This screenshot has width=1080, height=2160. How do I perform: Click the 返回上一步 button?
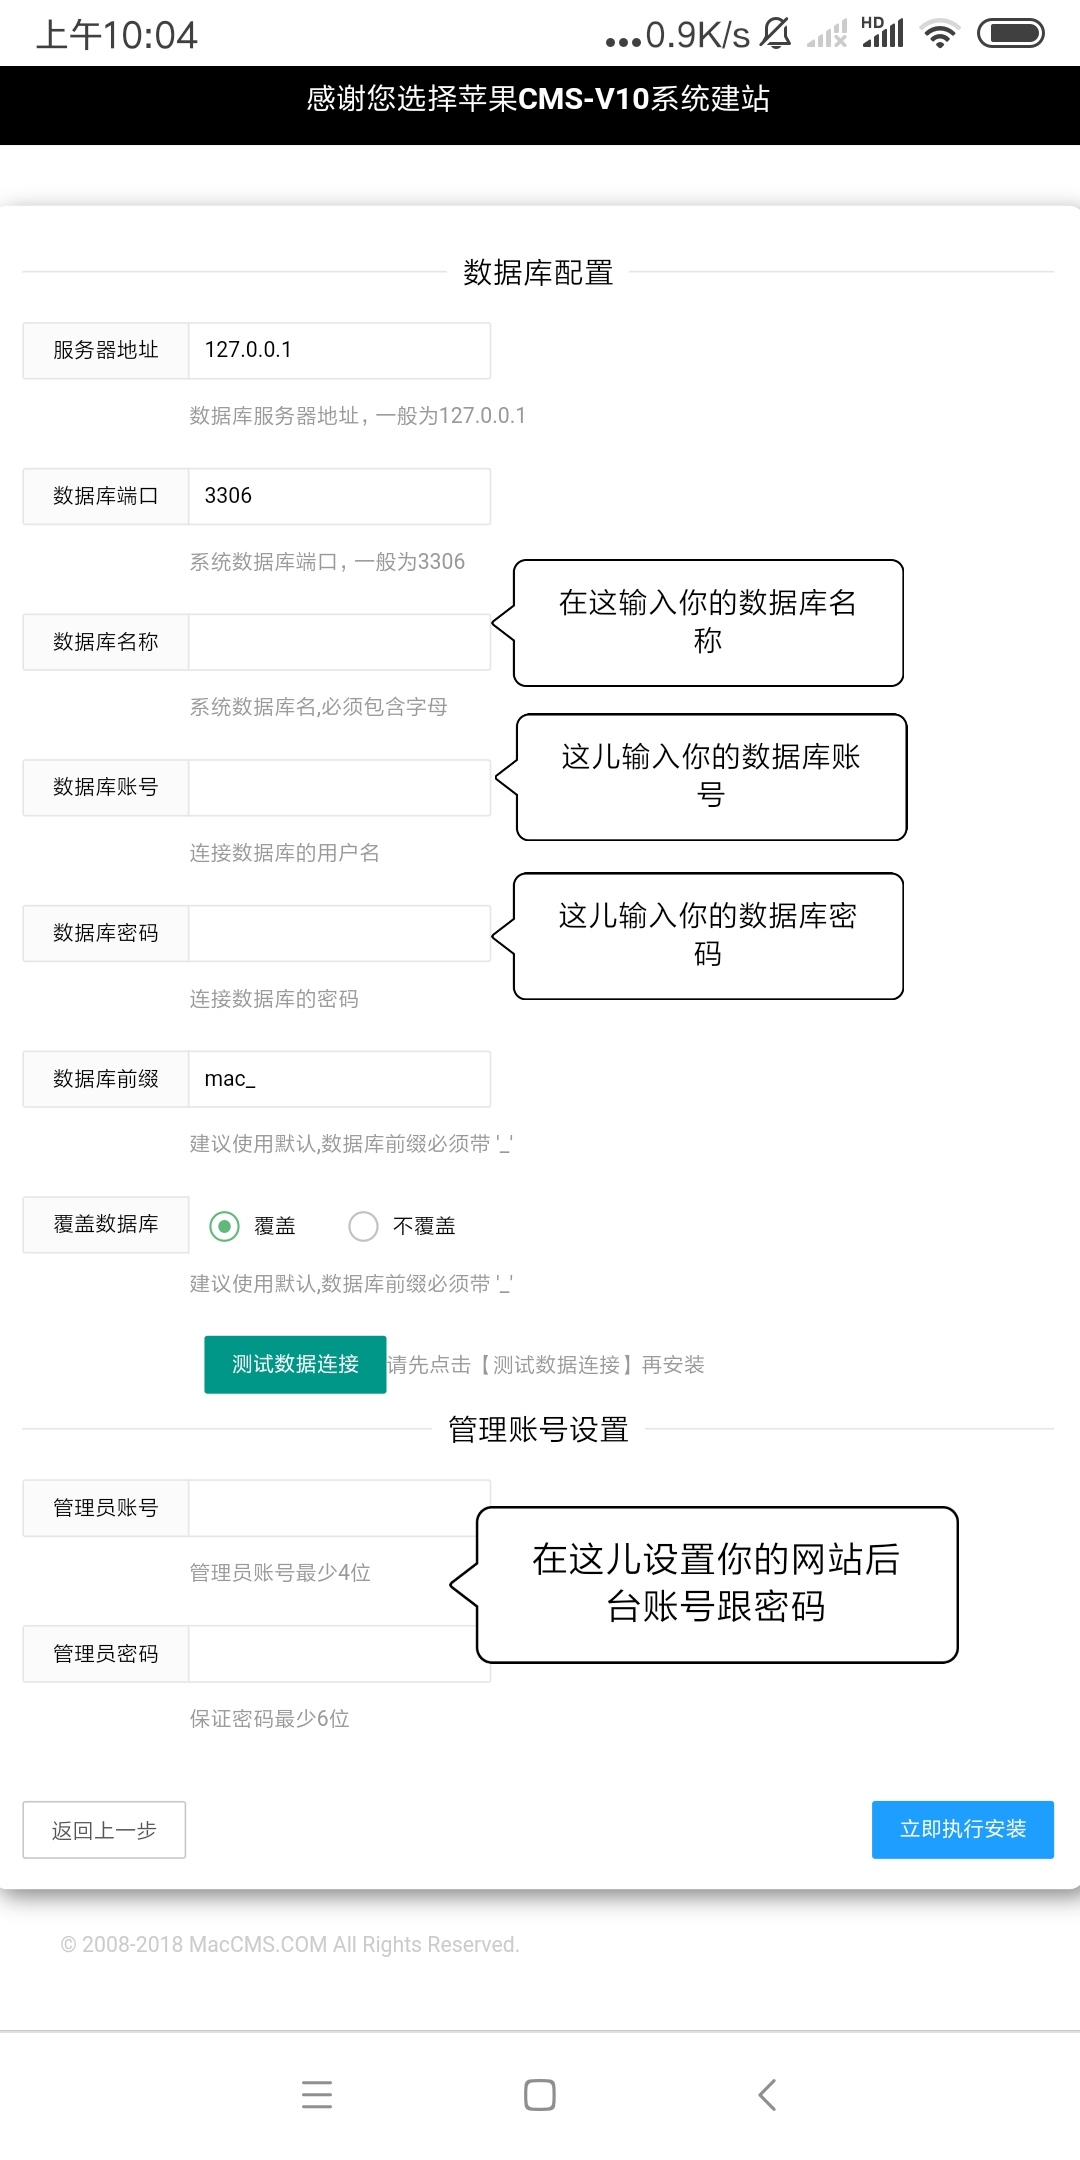104,1830
